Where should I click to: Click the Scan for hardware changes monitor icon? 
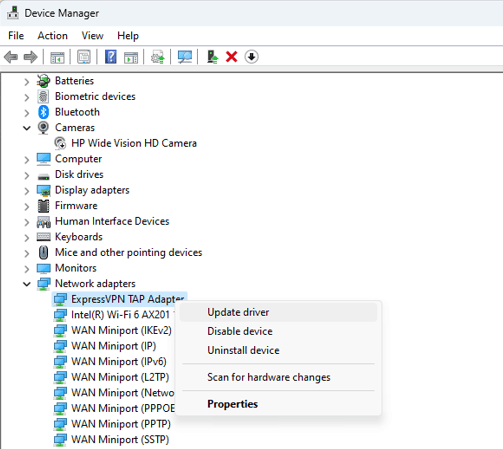(185, 57)
